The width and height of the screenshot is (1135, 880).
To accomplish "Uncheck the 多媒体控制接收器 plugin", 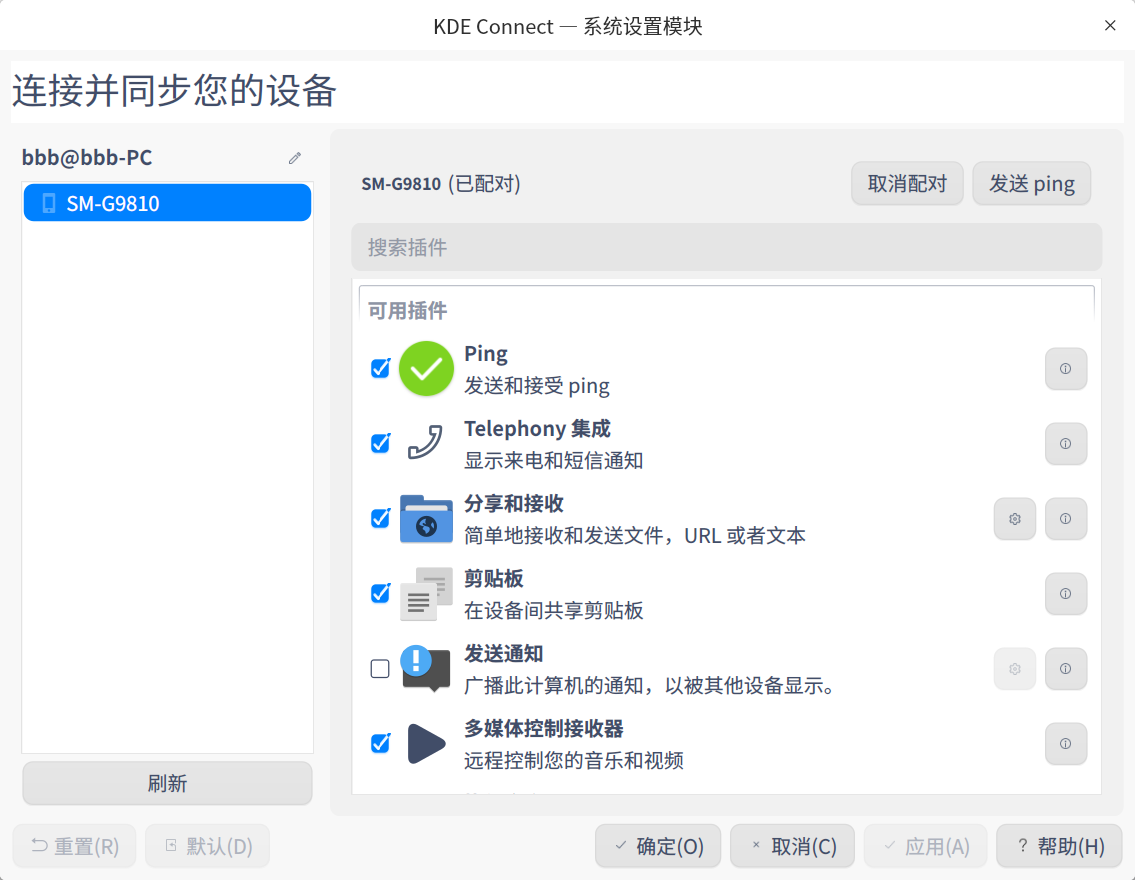I will (x=380, y=744).
